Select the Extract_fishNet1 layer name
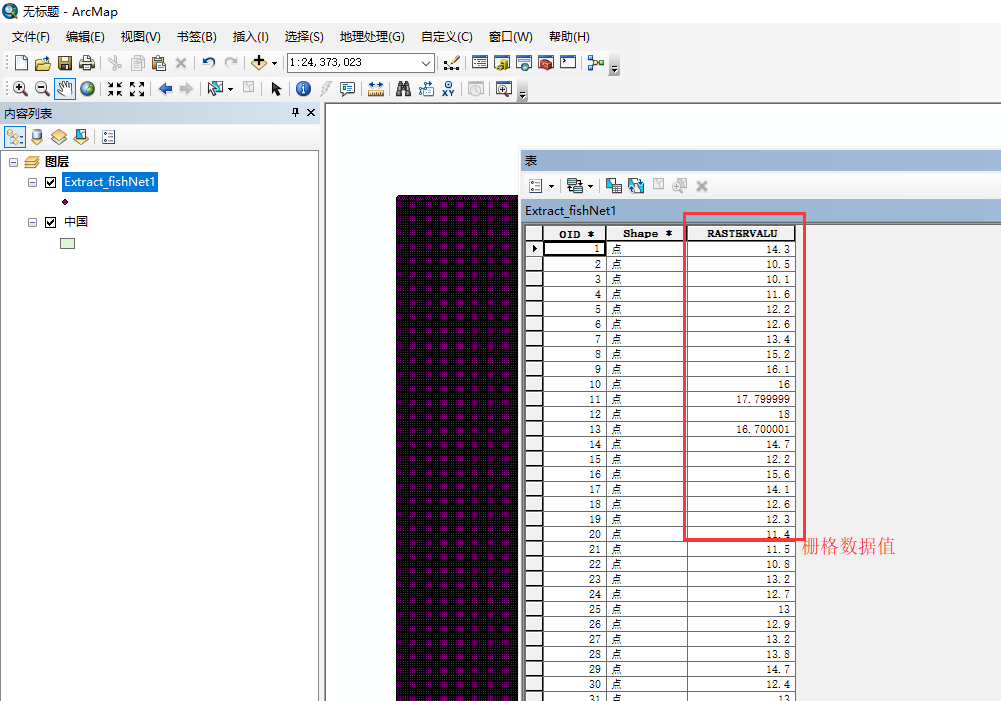 pos(110,182)
